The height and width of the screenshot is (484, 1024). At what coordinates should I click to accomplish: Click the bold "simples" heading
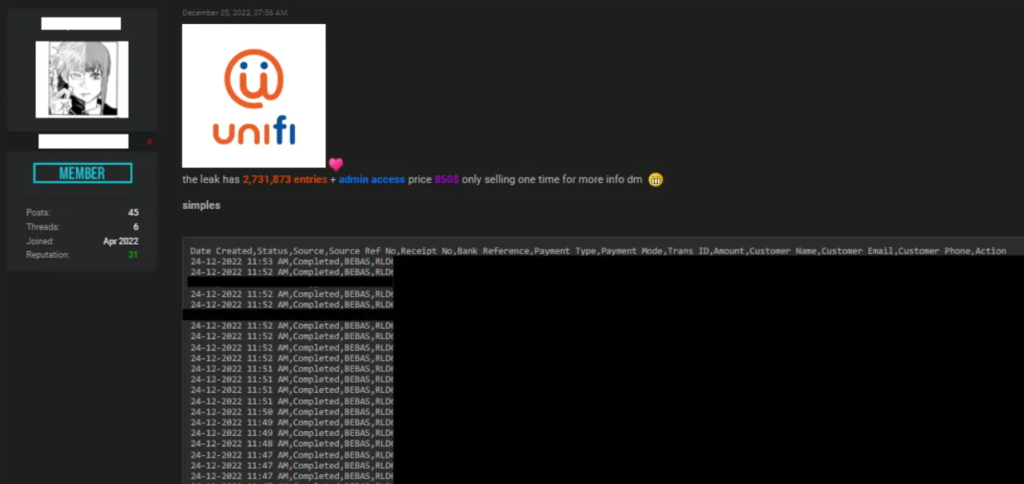tap(201, 205)
